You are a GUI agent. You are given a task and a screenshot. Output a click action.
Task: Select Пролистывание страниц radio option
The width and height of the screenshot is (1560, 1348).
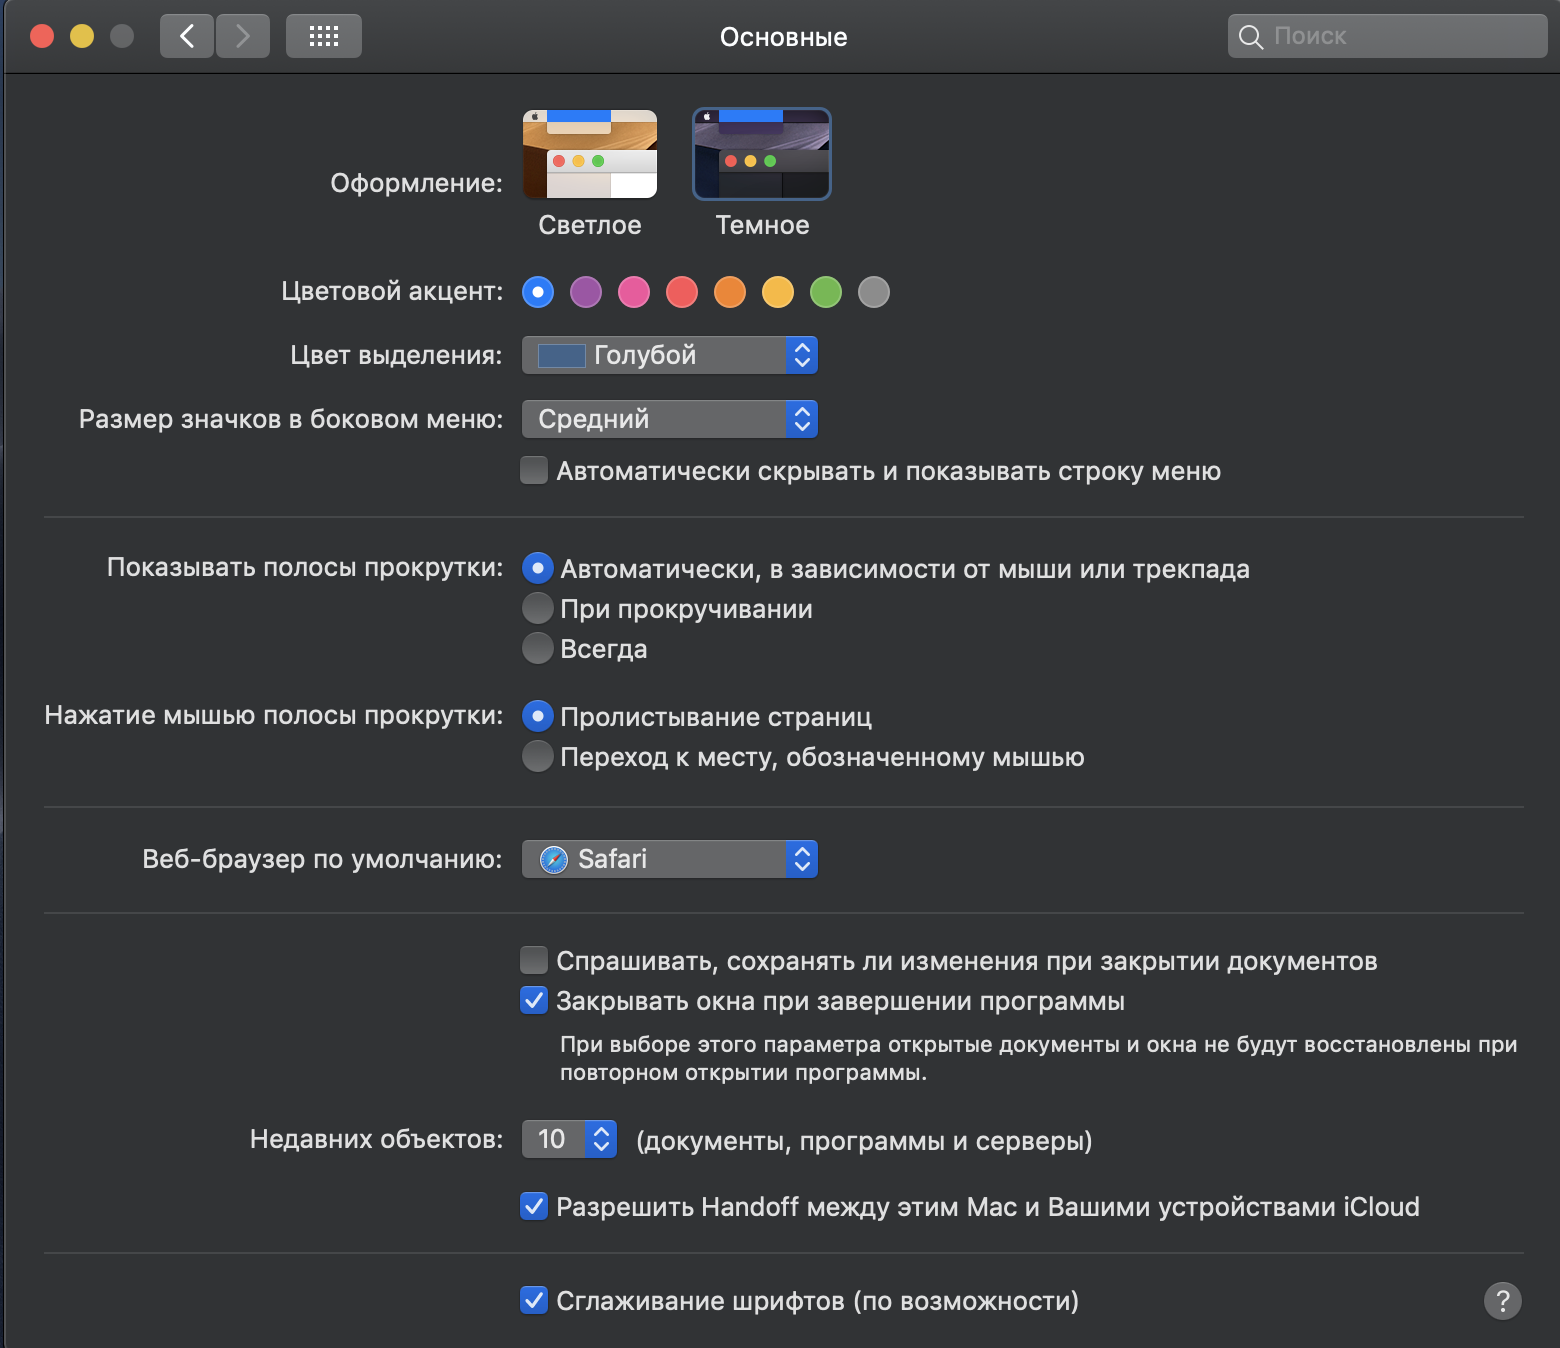pyautogui.click(x=538, y=716)
